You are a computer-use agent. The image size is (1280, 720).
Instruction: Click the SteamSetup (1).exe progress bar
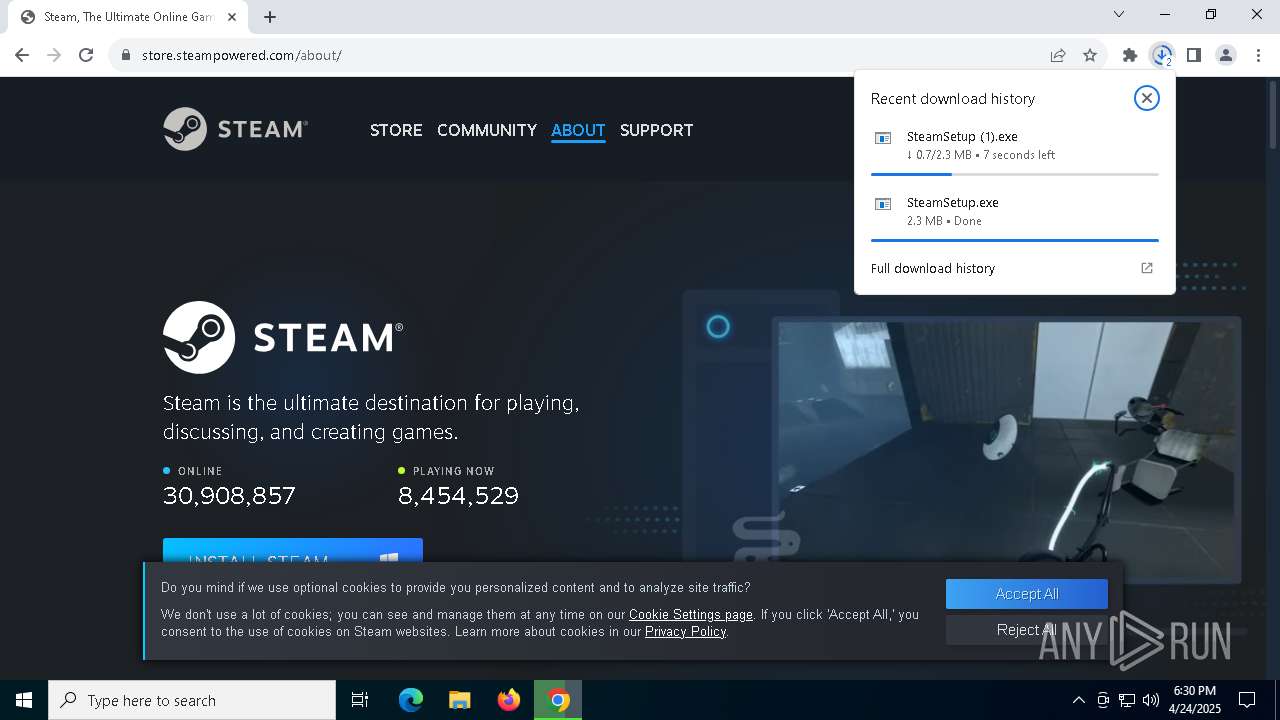1015,174
